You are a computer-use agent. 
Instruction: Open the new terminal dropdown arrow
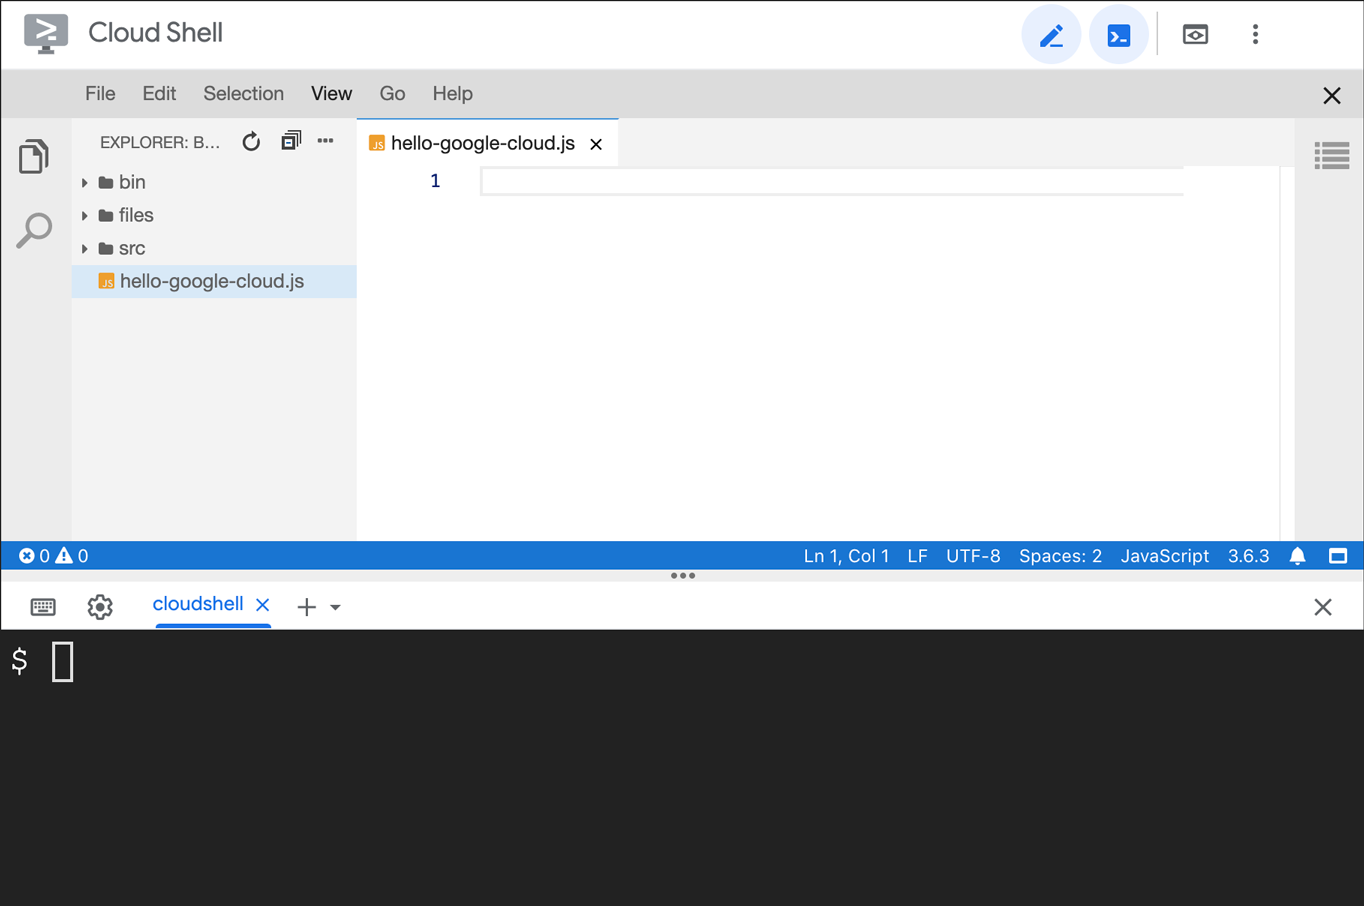point(336,607)
